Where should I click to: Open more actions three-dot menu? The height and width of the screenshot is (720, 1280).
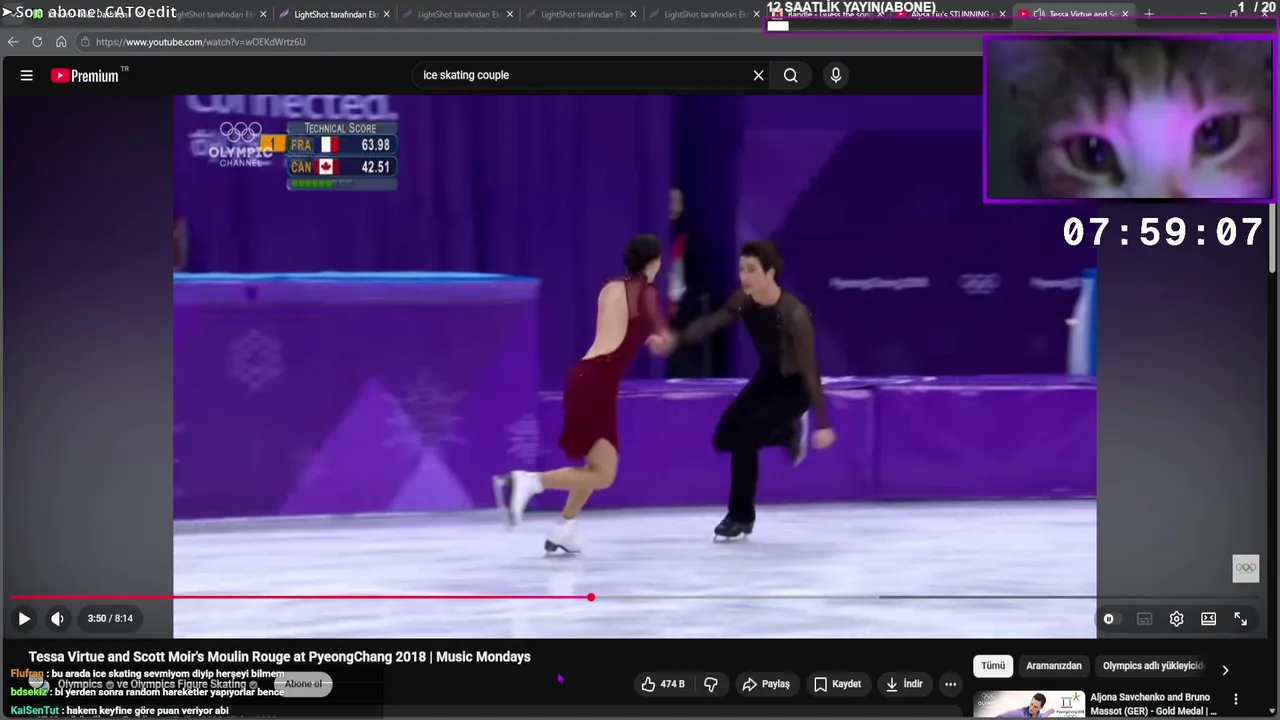[x=951, y=684]
